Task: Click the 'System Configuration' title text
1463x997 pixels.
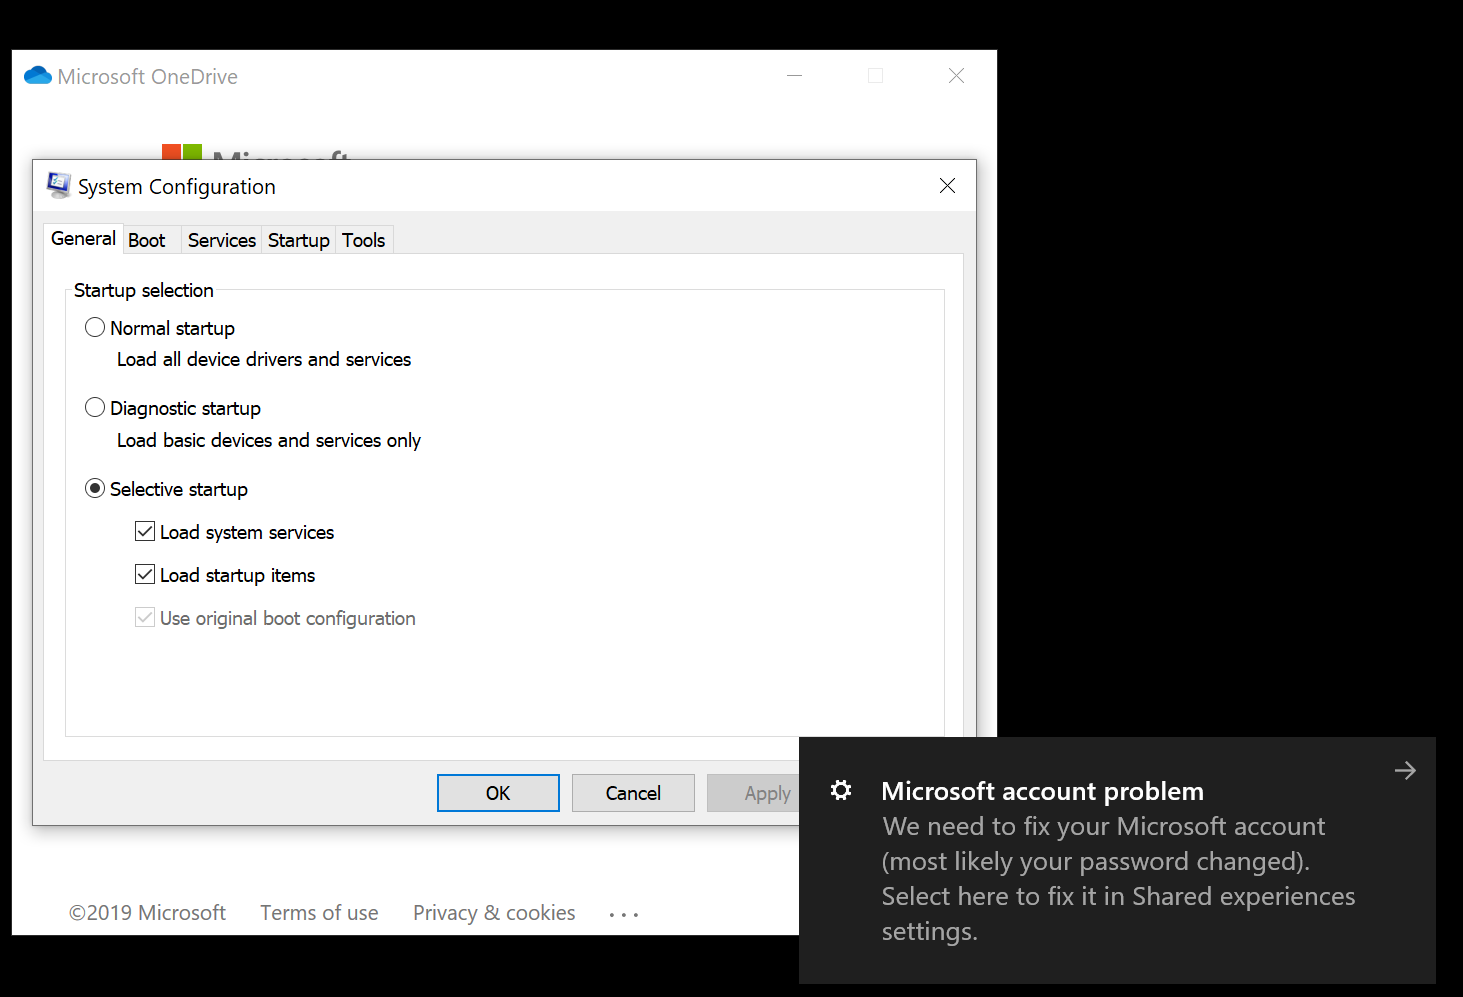Action: pyautogui.click(x=177, y=187)
